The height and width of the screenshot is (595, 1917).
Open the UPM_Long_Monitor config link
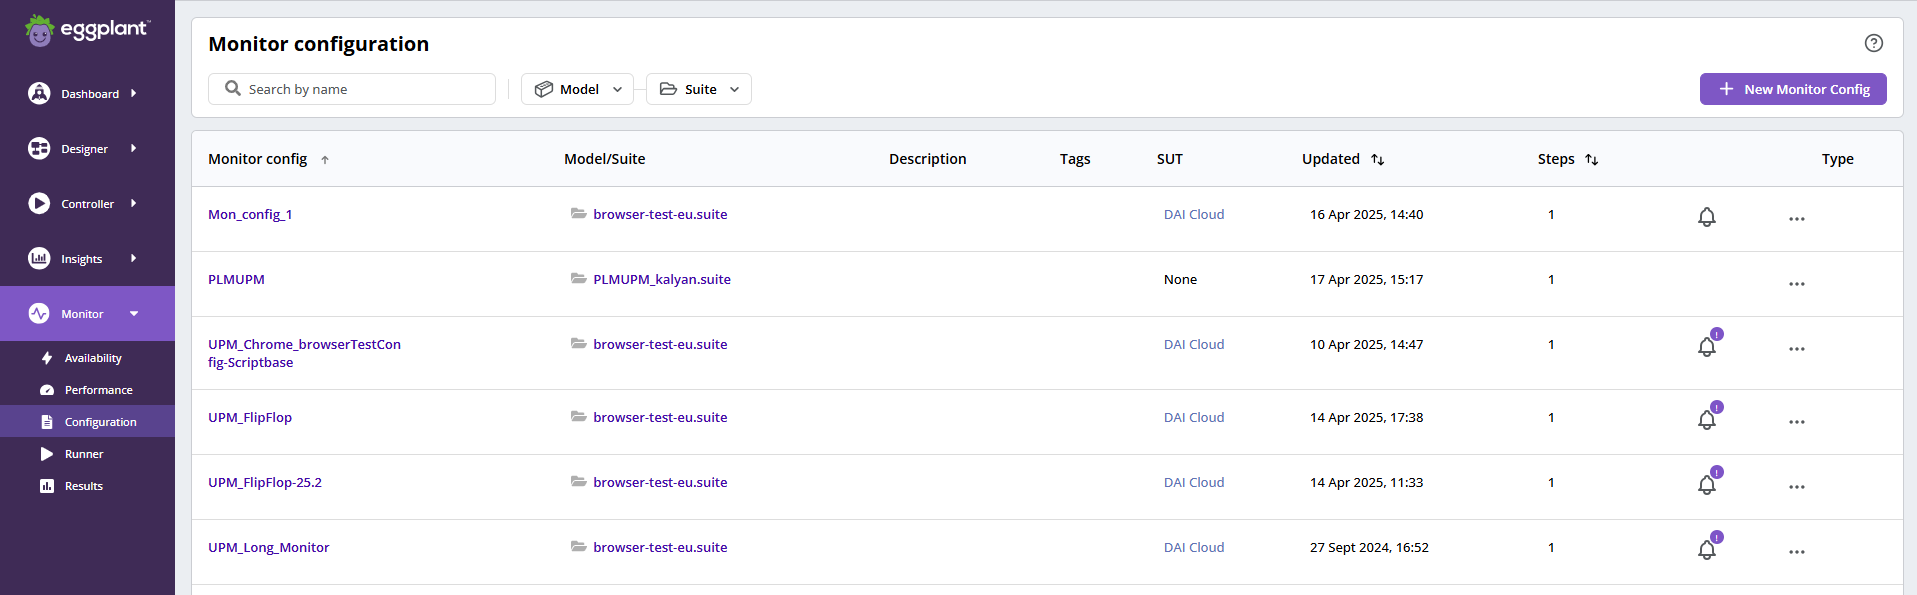(268, 547)
